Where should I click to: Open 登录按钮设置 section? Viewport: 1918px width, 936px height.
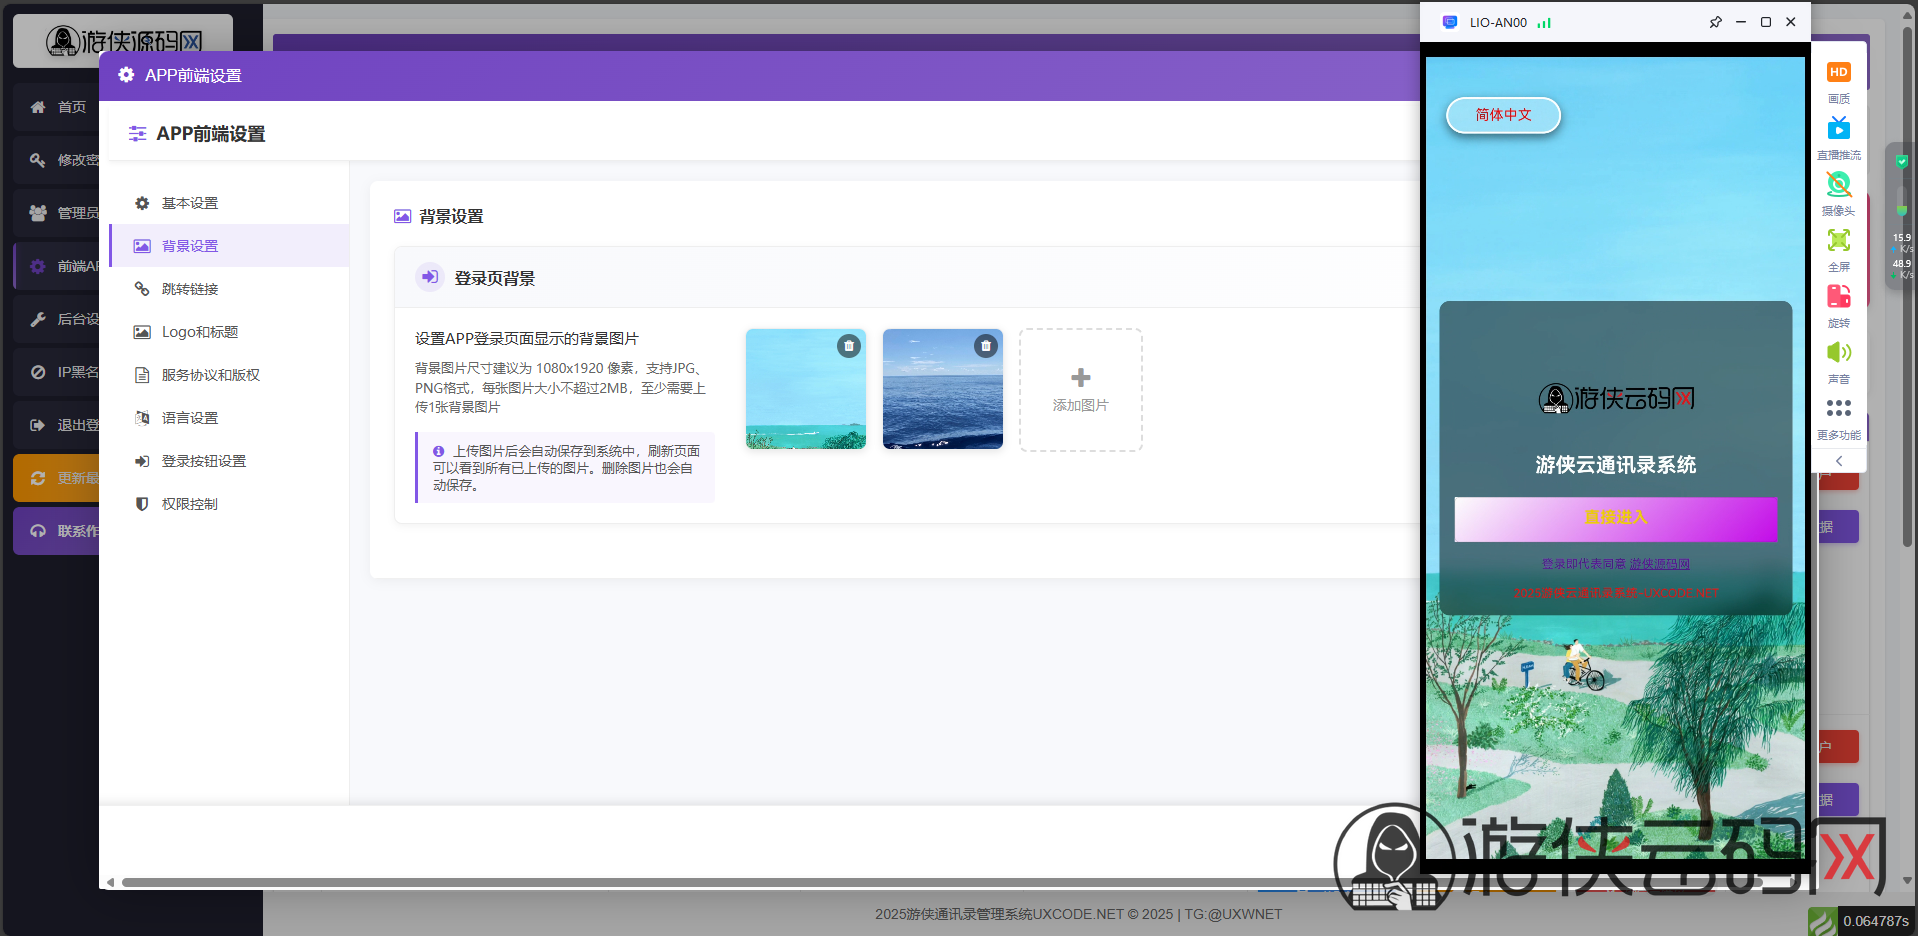(x=229, y=461)
